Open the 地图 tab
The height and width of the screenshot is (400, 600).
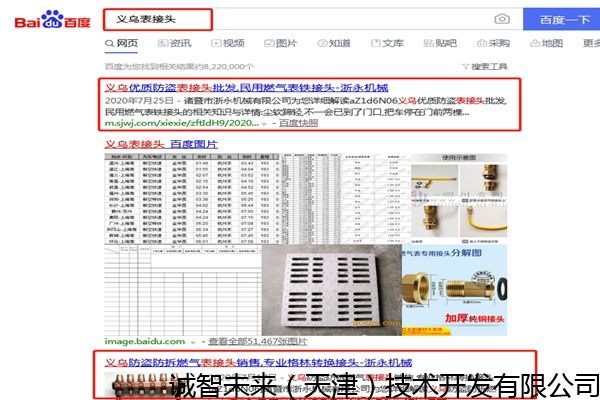click(546, 43)
